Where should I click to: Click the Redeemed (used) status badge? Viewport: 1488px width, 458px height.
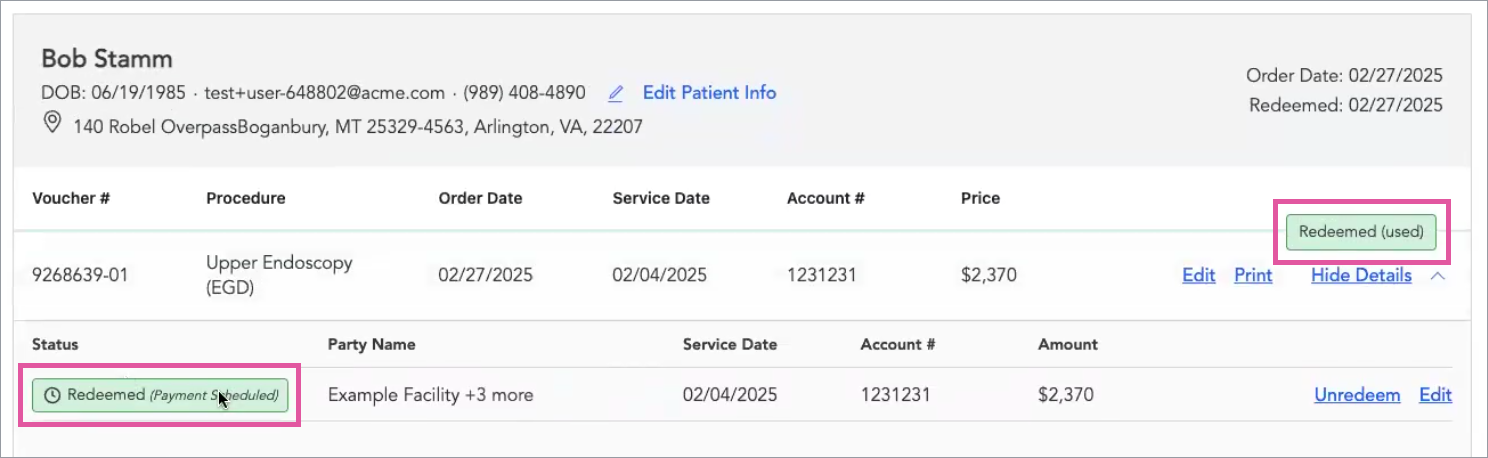(1360, 232)
